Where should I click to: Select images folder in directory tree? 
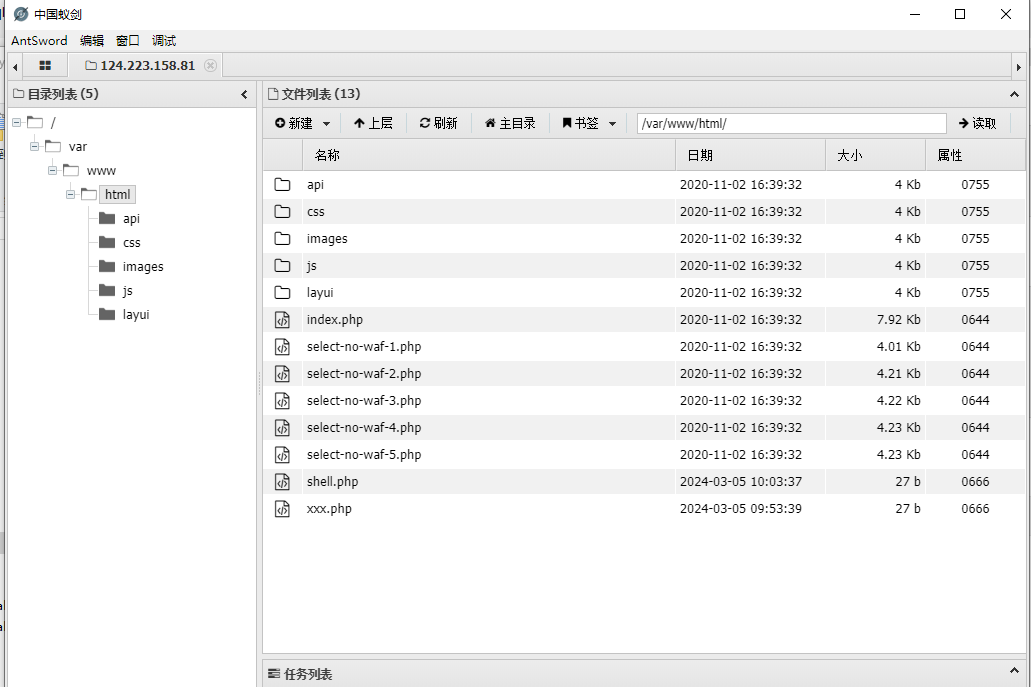point(143,266)
